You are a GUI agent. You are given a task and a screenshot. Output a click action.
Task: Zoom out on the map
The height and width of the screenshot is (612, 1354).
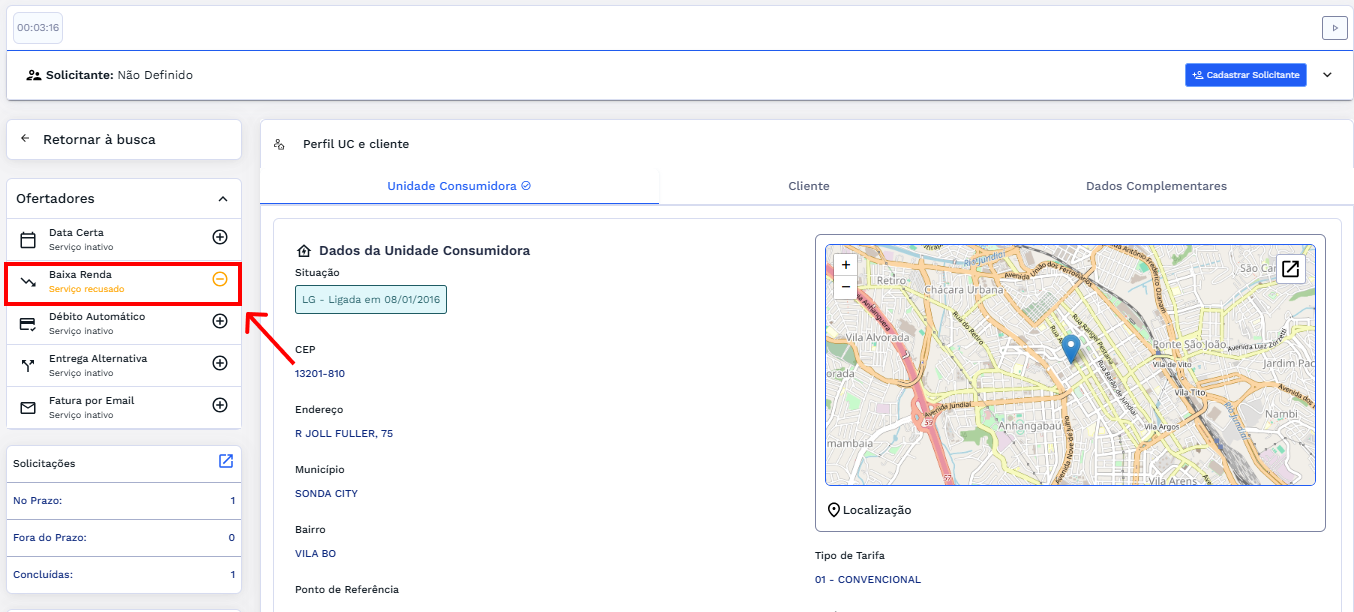[846, 287]
